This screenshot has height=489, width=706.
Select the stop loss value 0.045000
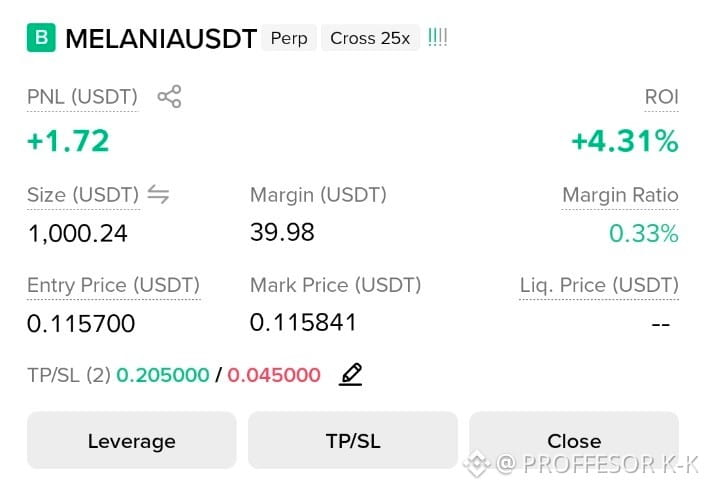274,375
